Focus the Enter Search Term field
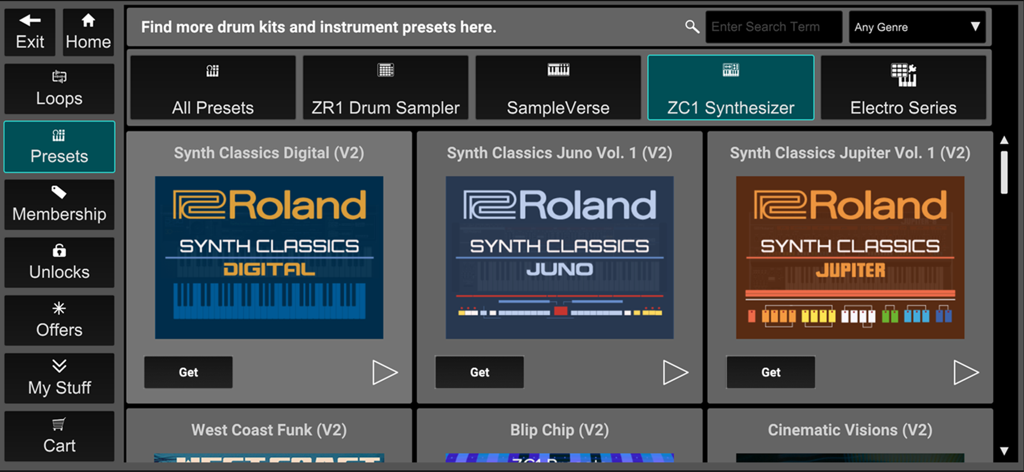Viewport: 1024px width, 472px height. tap(774, 27)
